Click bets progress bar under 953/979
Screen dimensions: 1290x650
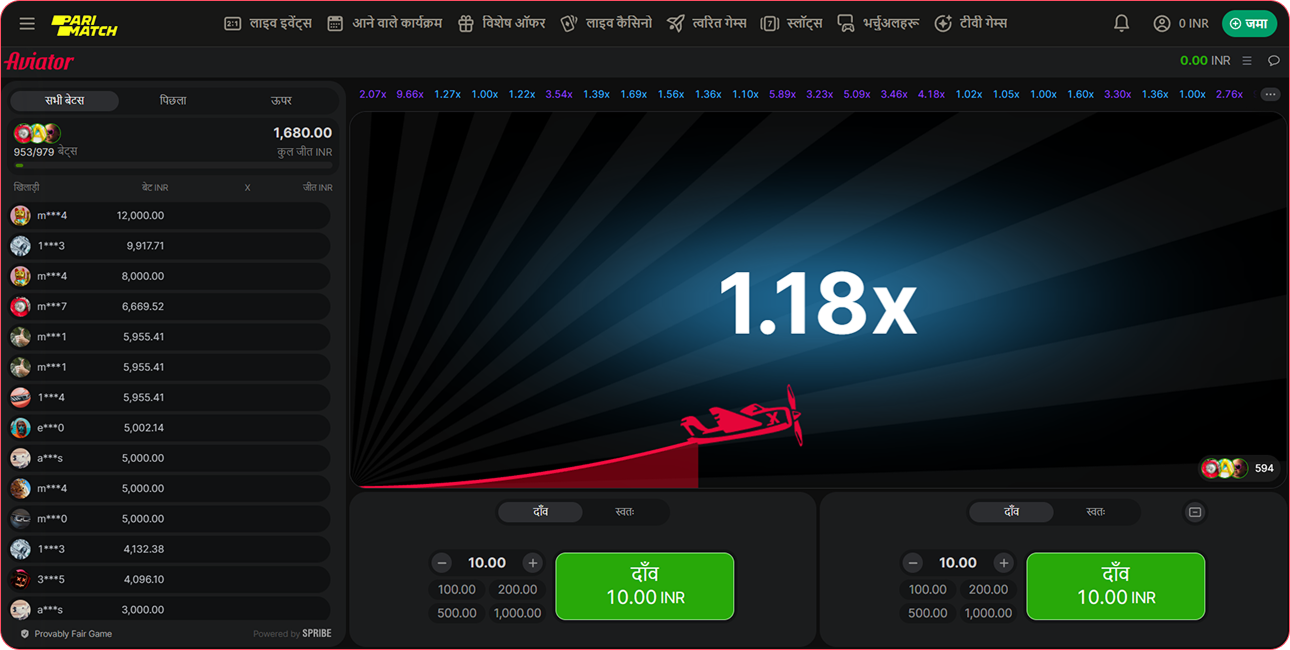point(173,165)
